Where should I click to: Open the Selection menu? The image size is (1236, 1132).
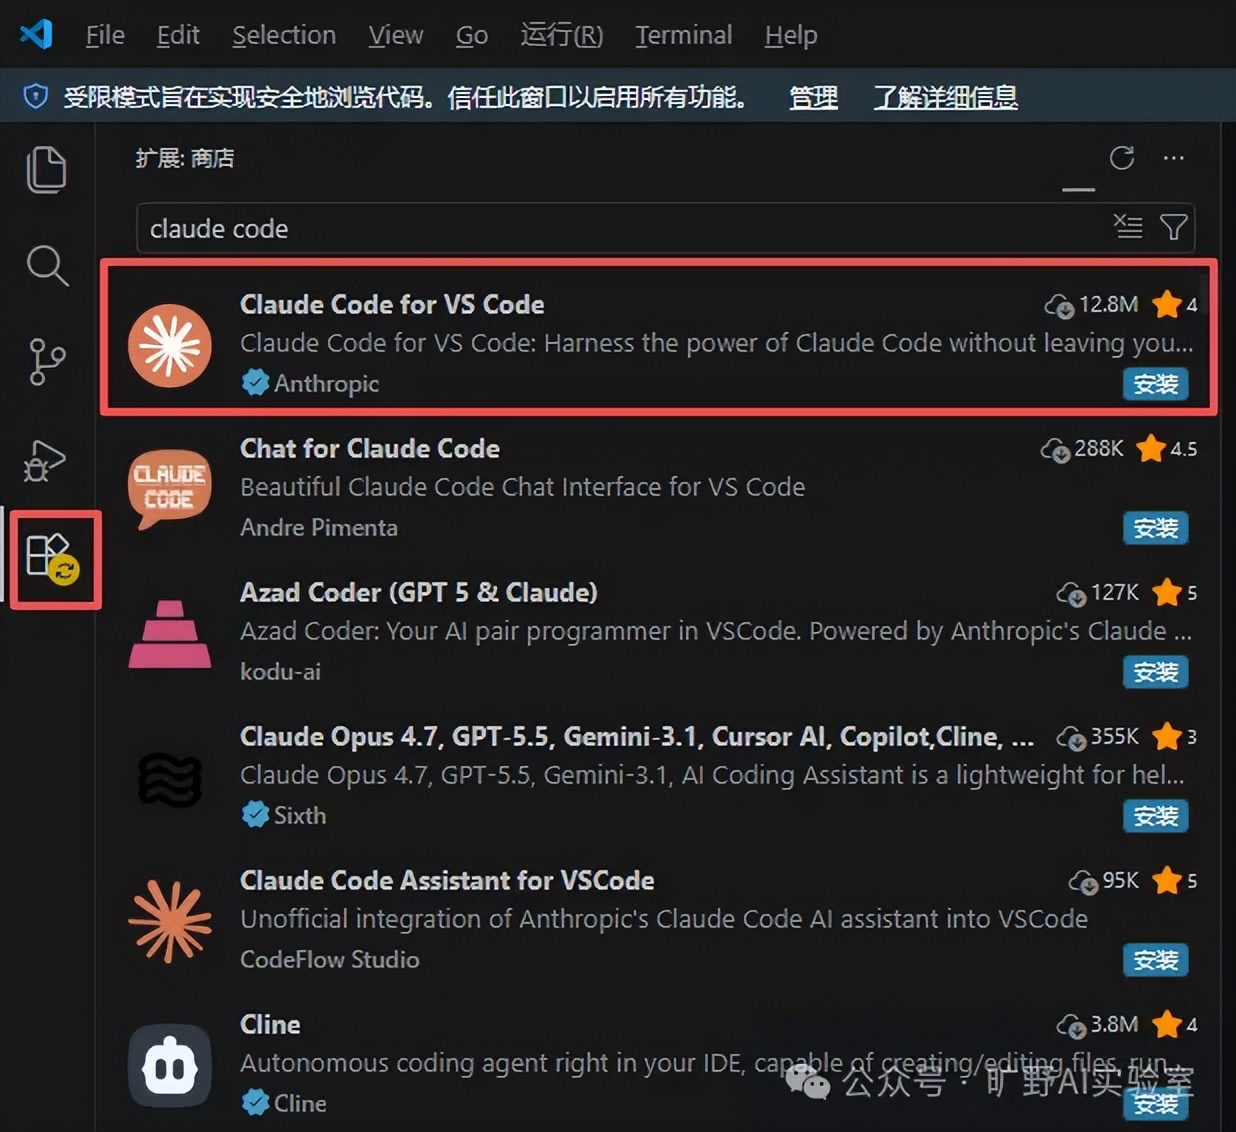click(x=284, y=35)
